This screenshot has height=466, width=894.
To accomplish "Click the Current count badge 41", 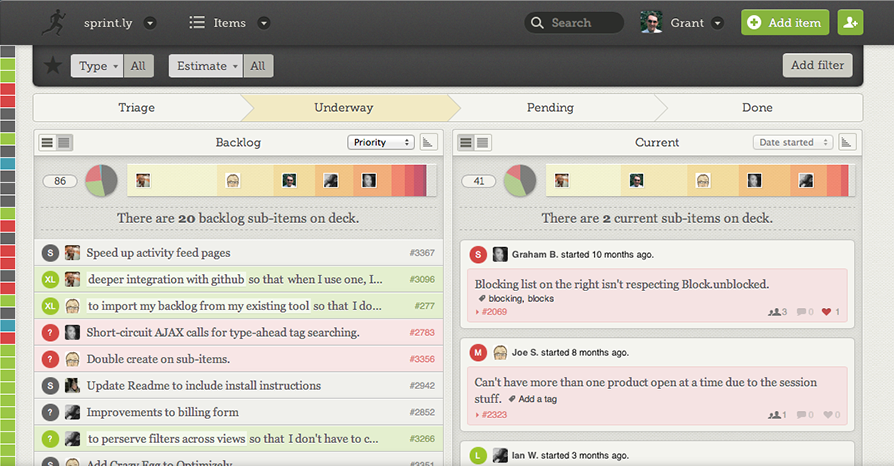I will tap(478, 181).
